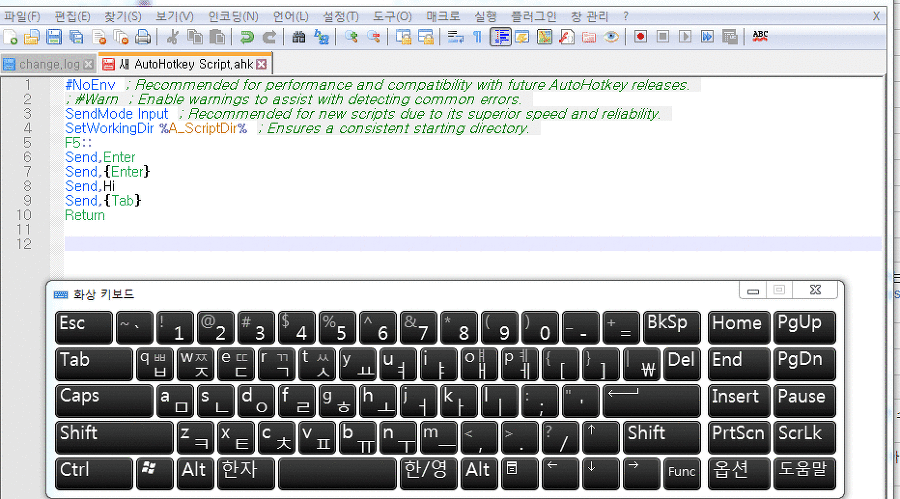Image resolution: width=900 pixels, height=499 pixels.
Task: Open Find with the binoculars icon
Action: [x=298, y=37]
